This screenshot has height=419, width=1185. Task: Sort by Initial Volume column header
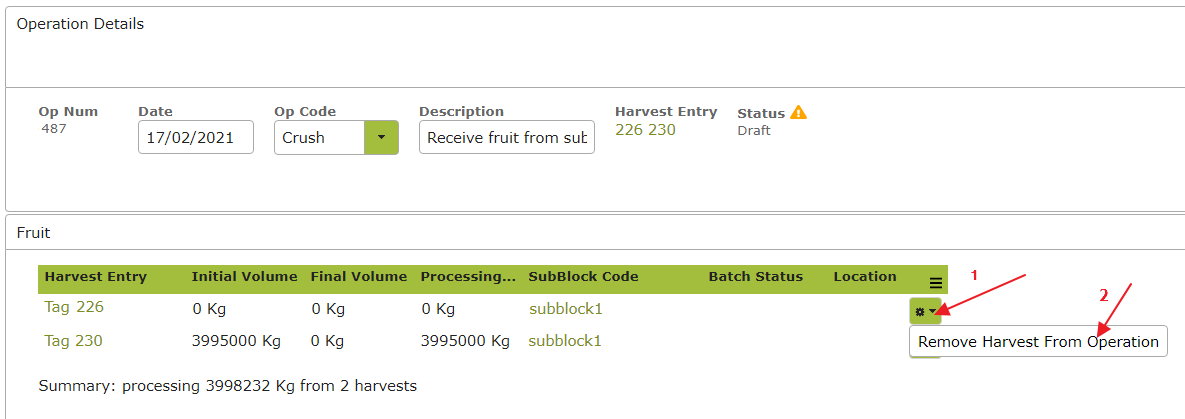[245, 277]
